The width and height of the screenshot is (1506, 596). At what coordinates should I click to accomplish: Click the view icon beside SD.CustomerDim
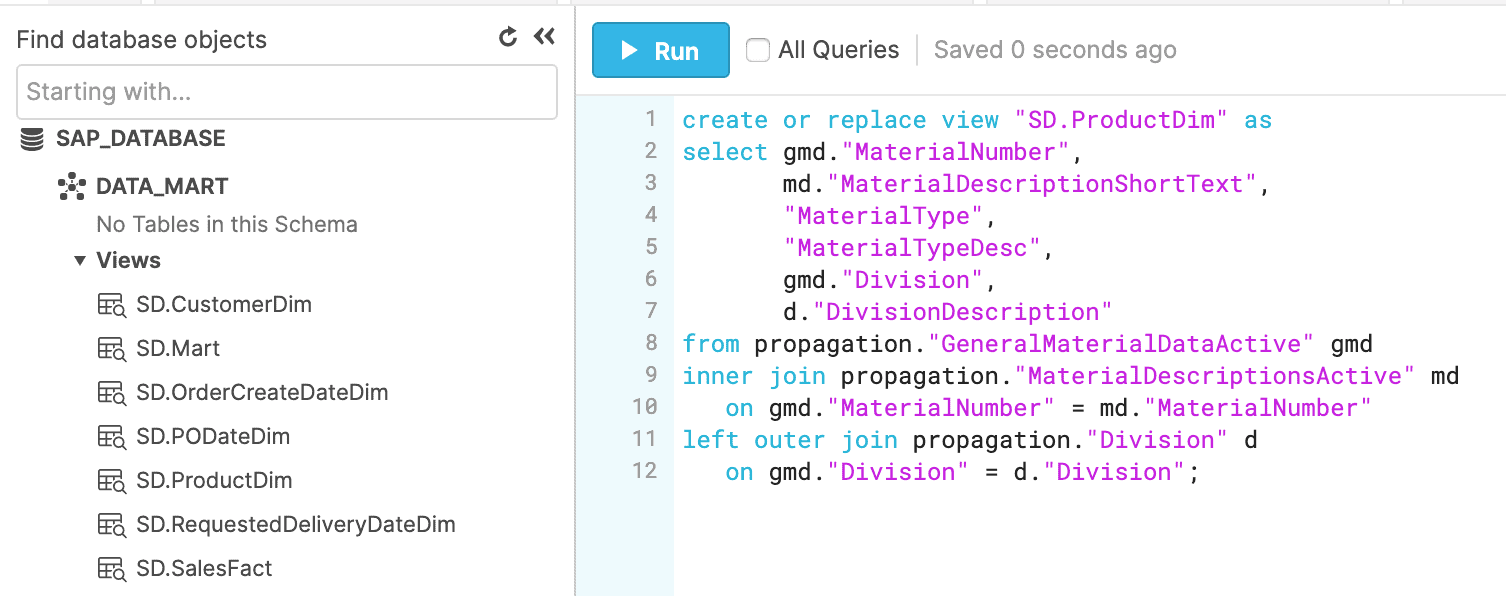pyautogui.click(x=111, y=305)
